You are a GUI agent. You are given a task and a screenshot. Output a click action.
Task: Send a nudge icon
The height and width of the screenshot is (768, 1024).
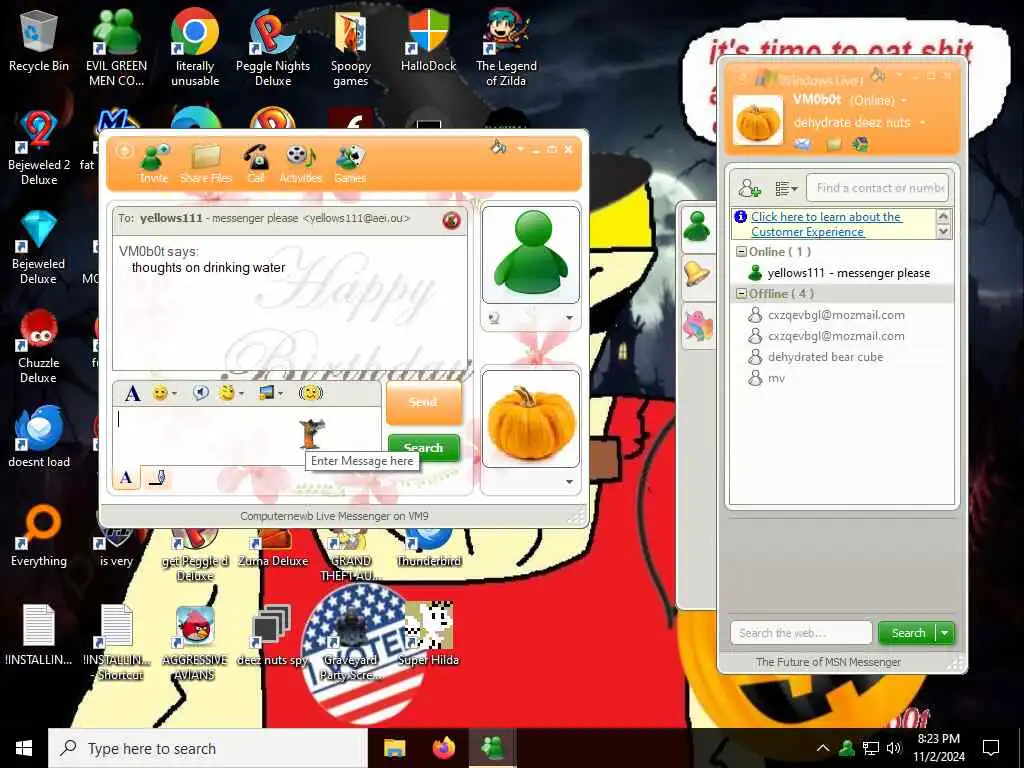pos(311,392)
